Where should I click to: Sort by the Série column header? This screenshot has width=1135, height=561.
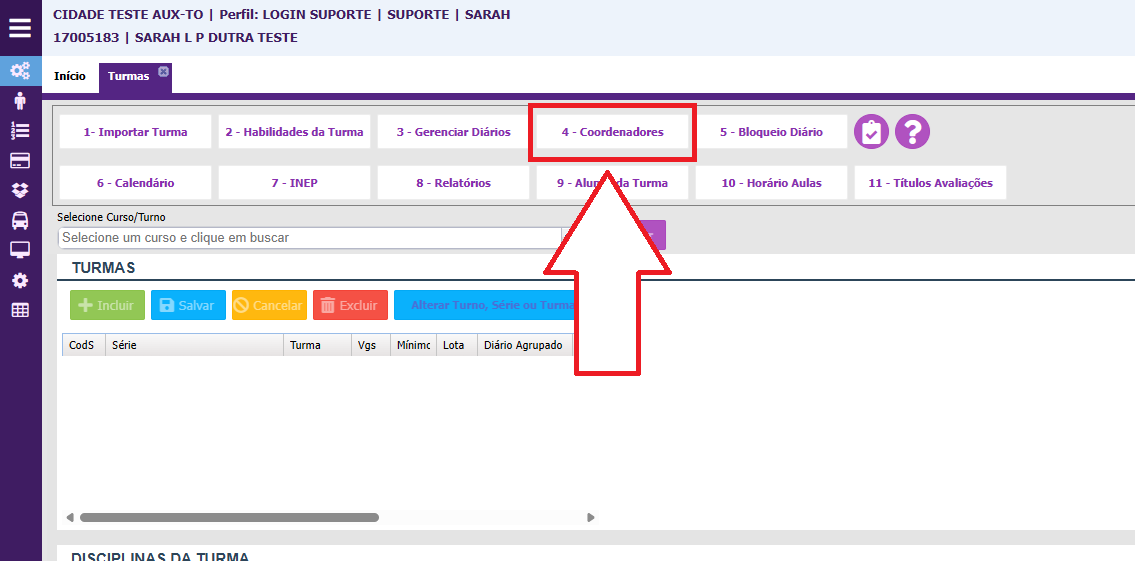195,345
